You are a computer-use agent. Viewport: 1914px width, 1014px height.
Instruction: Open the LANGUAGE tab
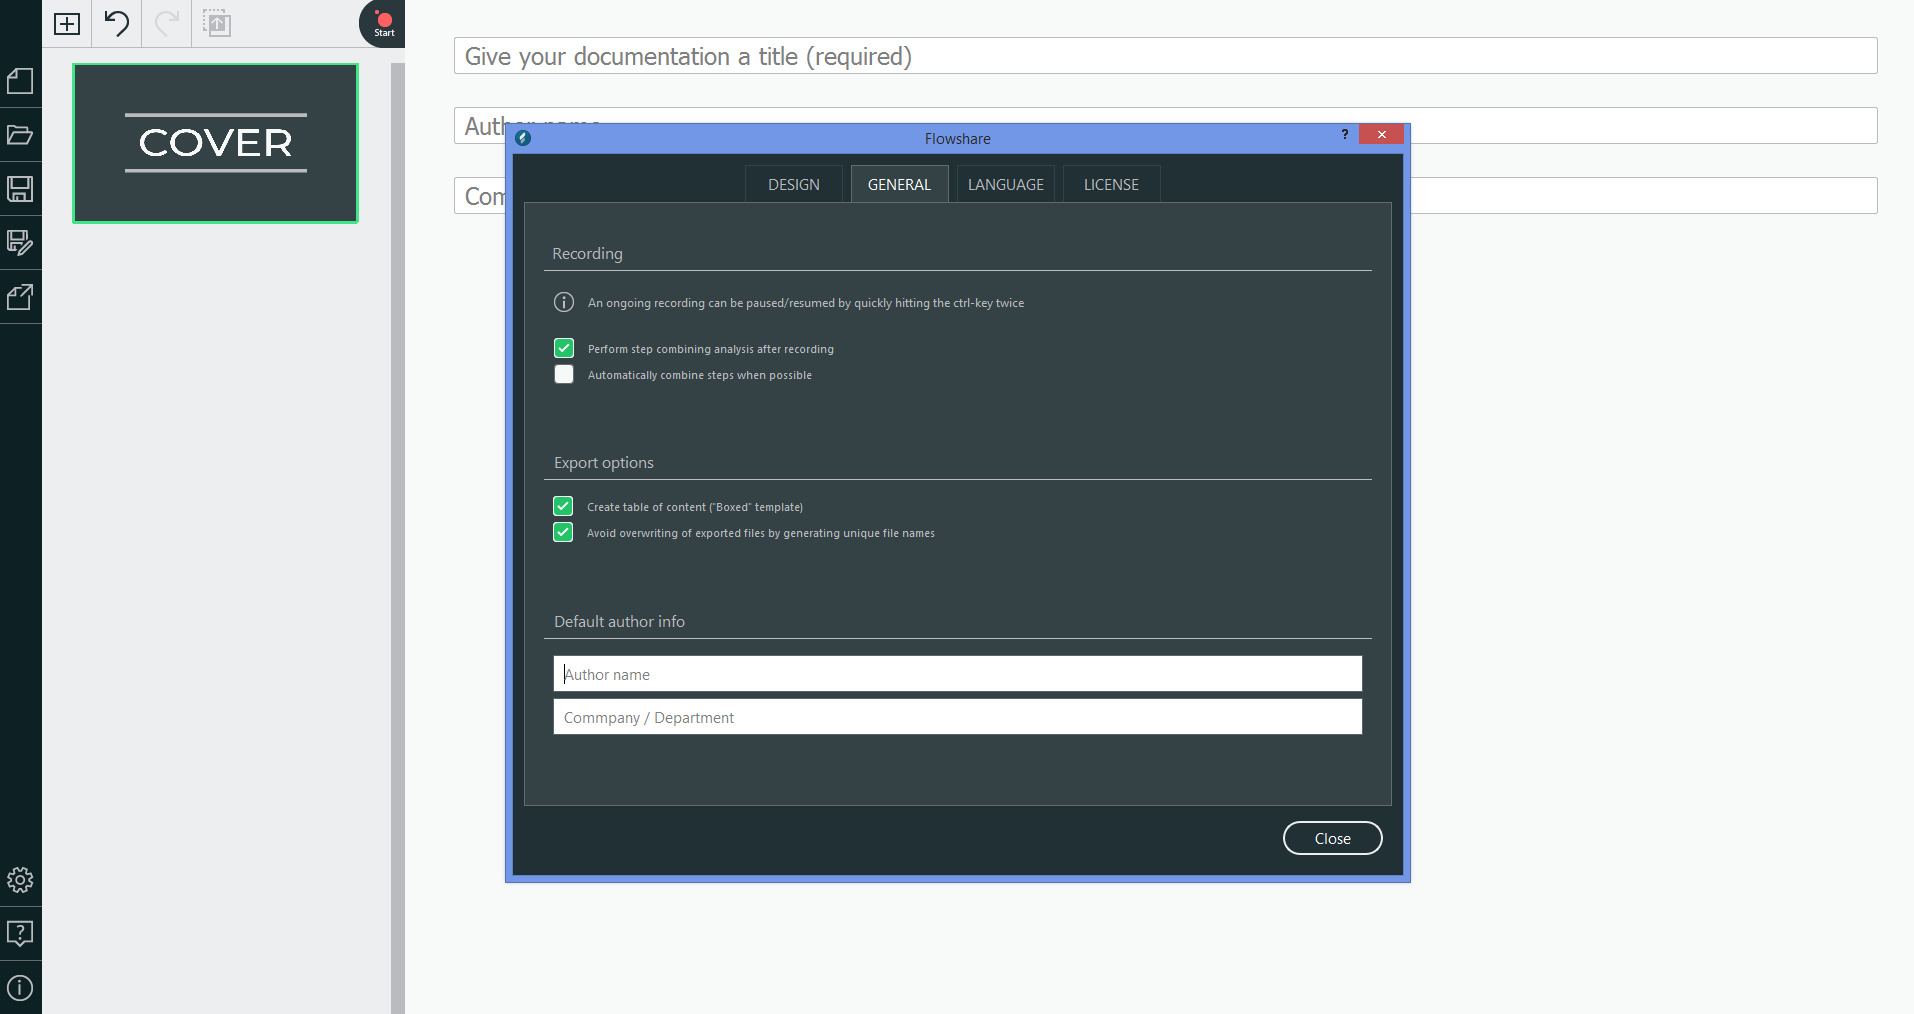point(1006,184)
